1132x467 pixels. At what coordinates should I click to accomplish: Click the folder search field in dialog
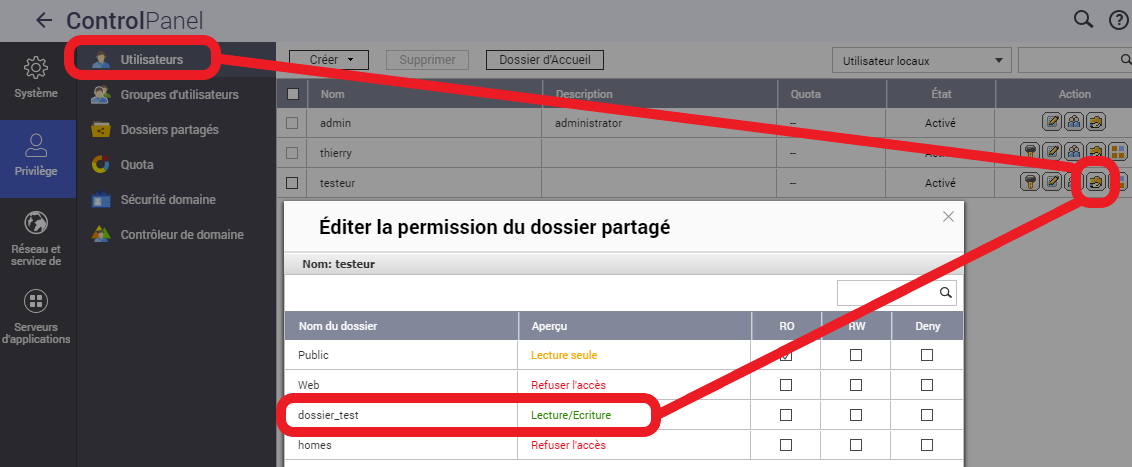(x=886, y=293)
